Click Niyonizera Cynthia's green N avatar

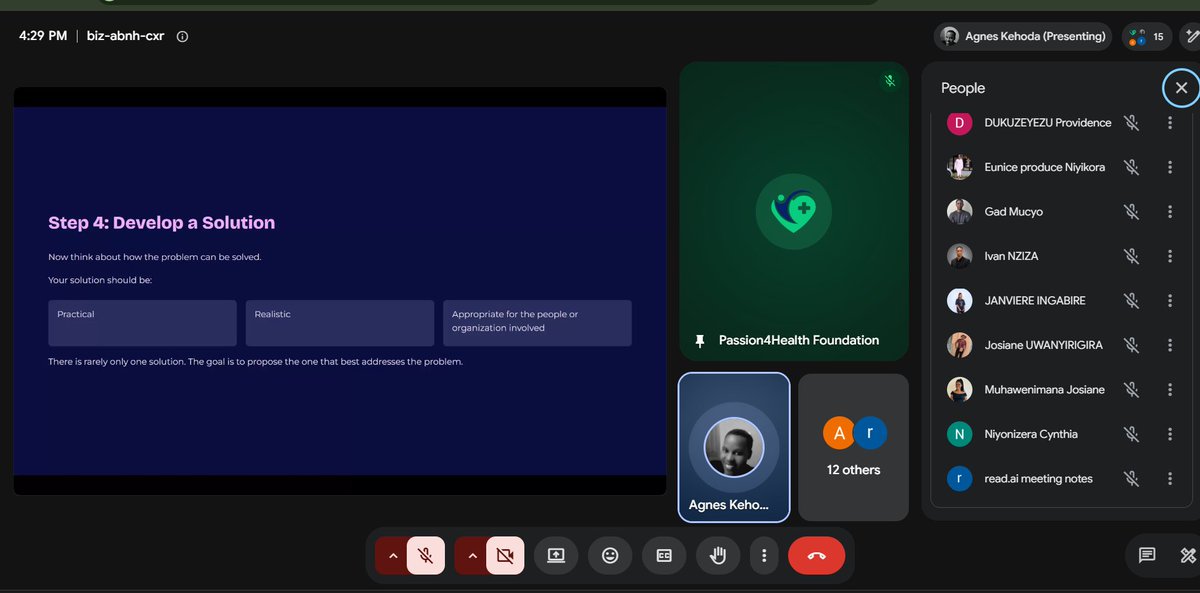[x=959, y=434]
